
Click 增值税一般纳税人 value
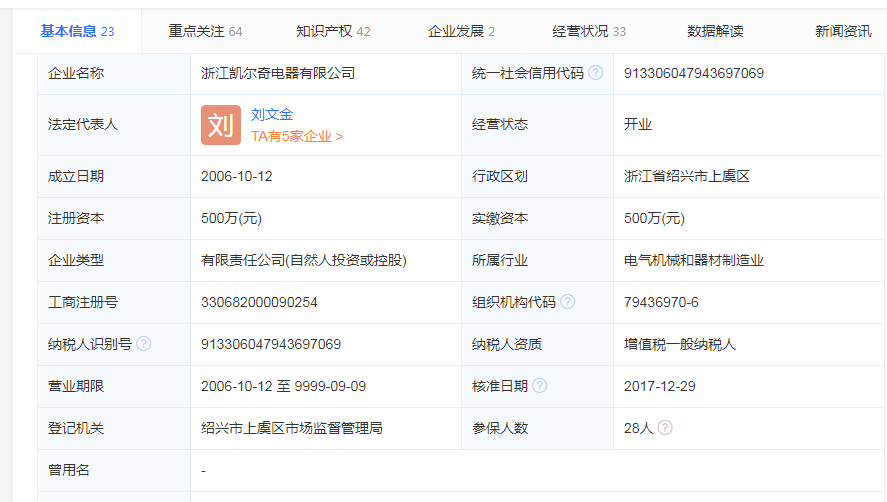click(679, 344)
